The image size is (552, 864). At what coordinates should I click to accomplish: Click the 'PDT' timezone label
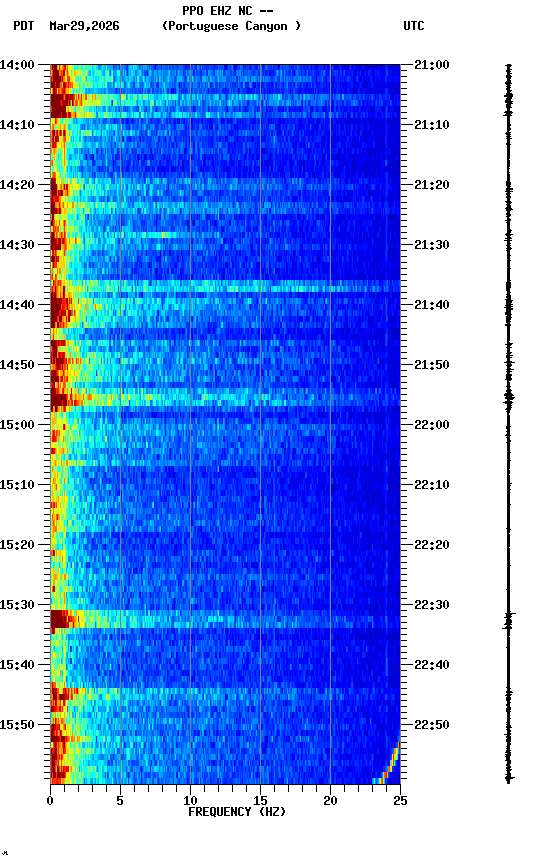(24, 26)
